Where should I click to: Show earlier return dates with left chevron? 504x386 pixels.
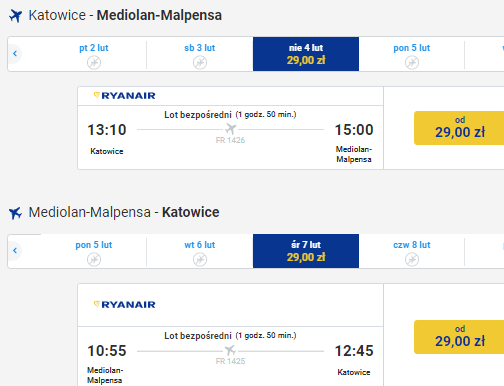pos(15,250)
